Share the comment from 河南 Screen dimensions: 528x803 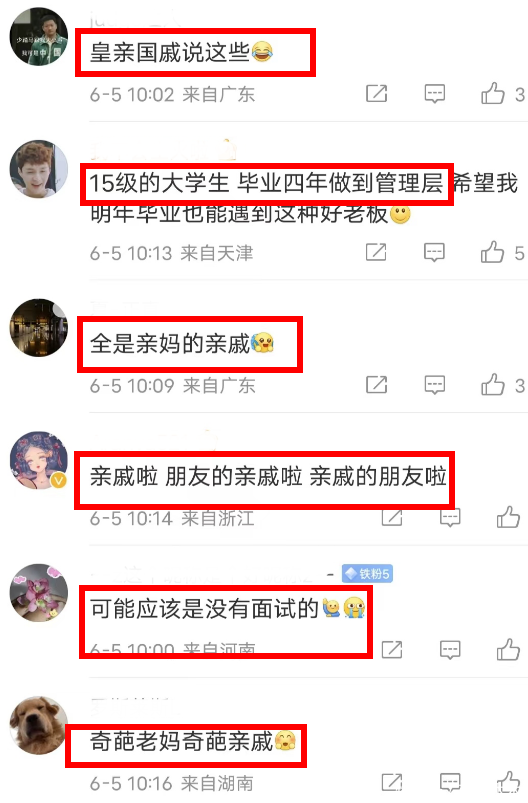click(x=392, y=650)
